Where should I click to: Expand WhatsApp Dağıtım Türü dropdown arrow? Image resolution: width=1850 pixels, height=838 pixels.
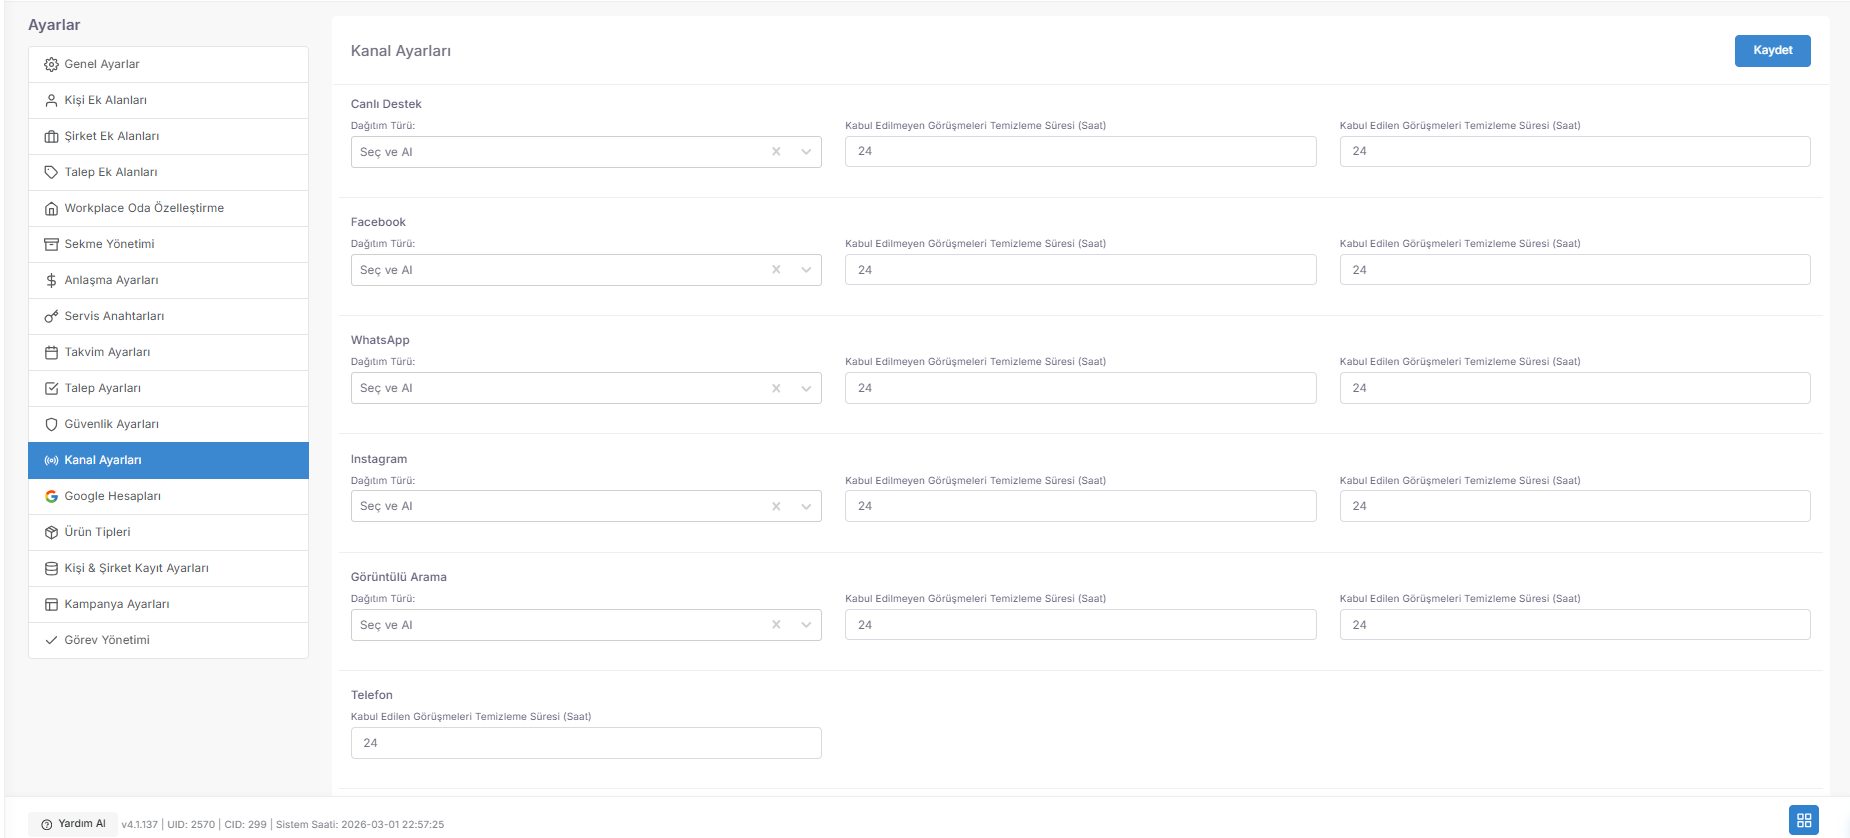point(806,388)
